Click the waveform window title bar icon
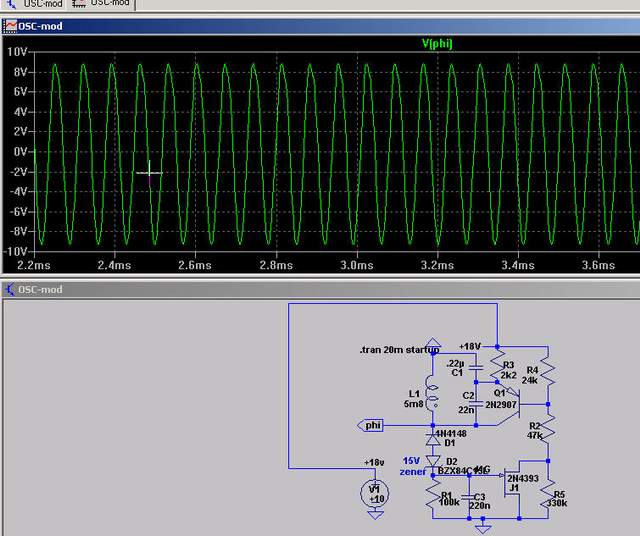The image size is (640, 536). (x=9, y=26)
